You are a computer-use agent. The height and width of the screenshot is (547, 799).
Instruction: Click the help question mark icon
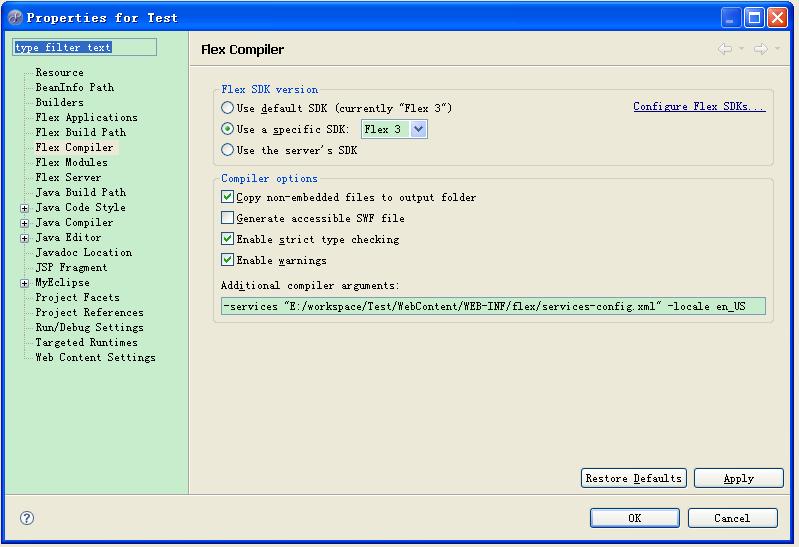coord(27,518)
